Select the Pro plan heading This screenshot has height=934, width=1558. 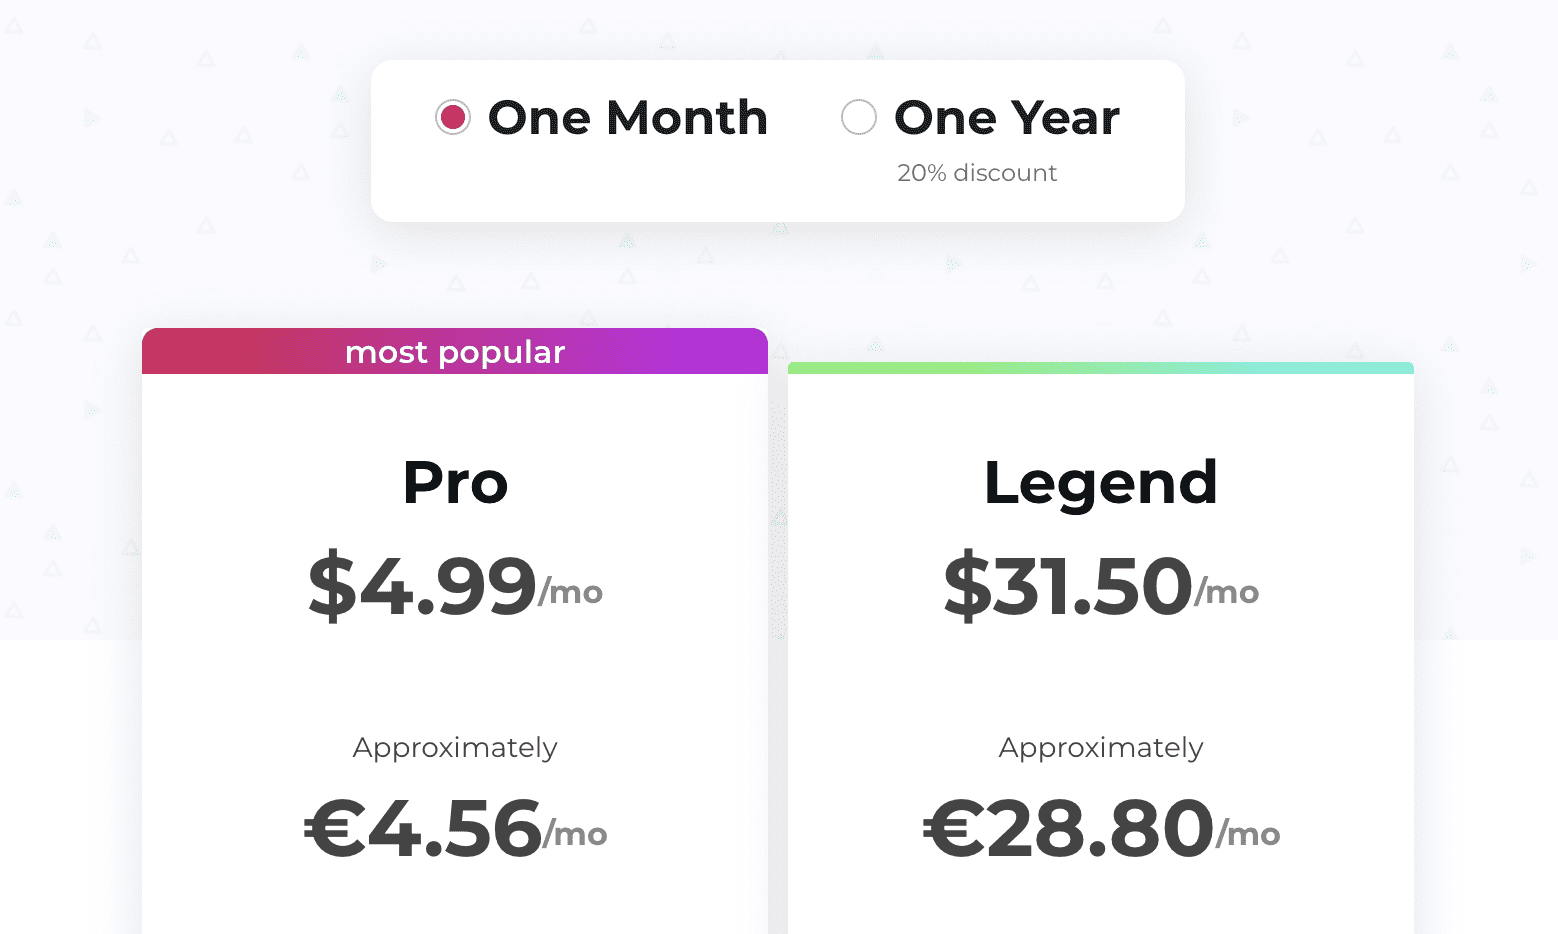[455, 483]
